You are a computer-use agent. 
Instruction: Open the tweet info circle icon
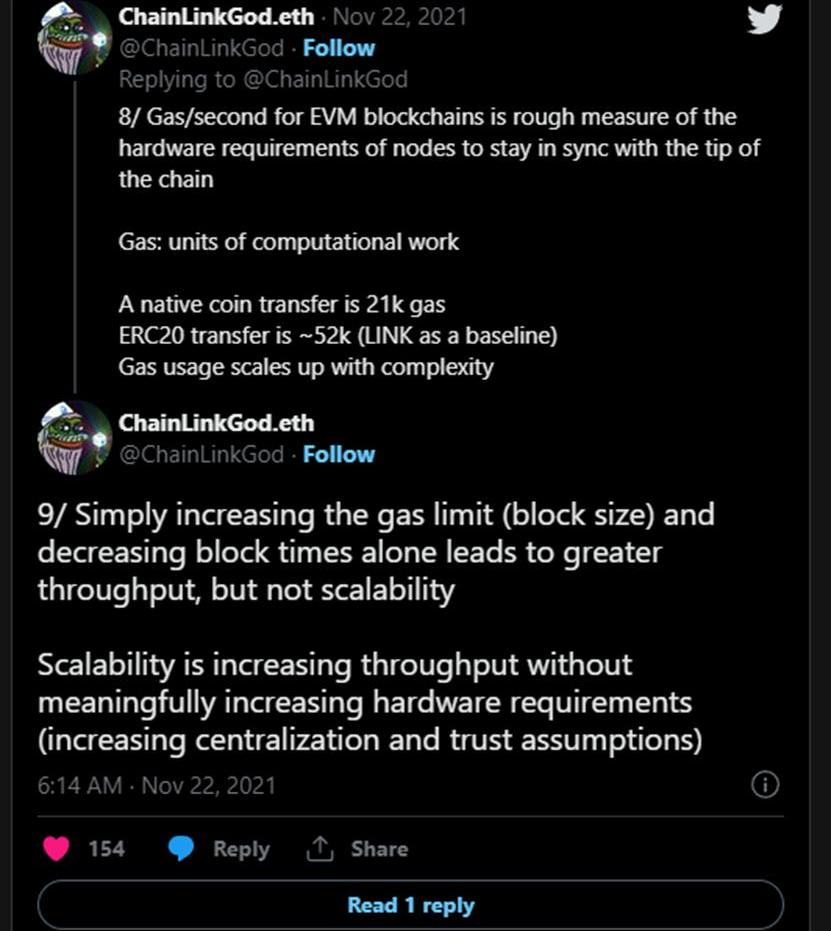(764, 785)
